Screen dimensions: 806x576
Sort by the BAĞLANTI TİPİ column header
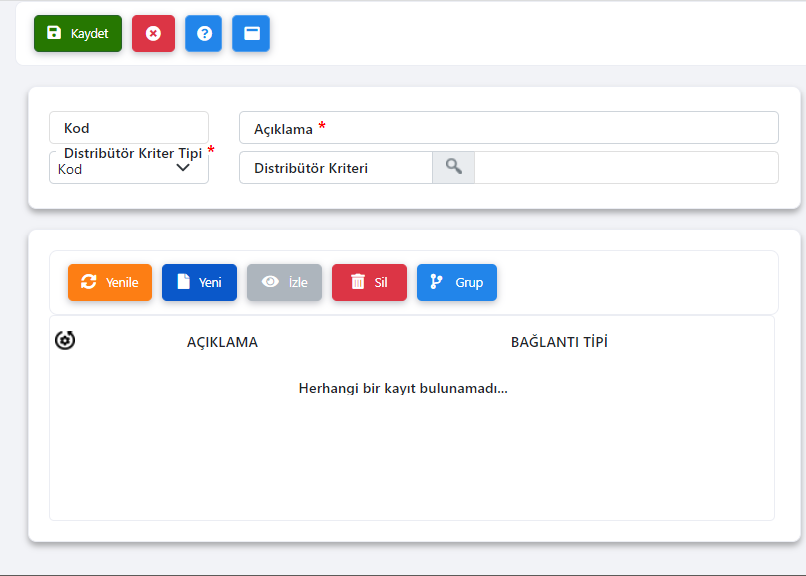point(559,342)
